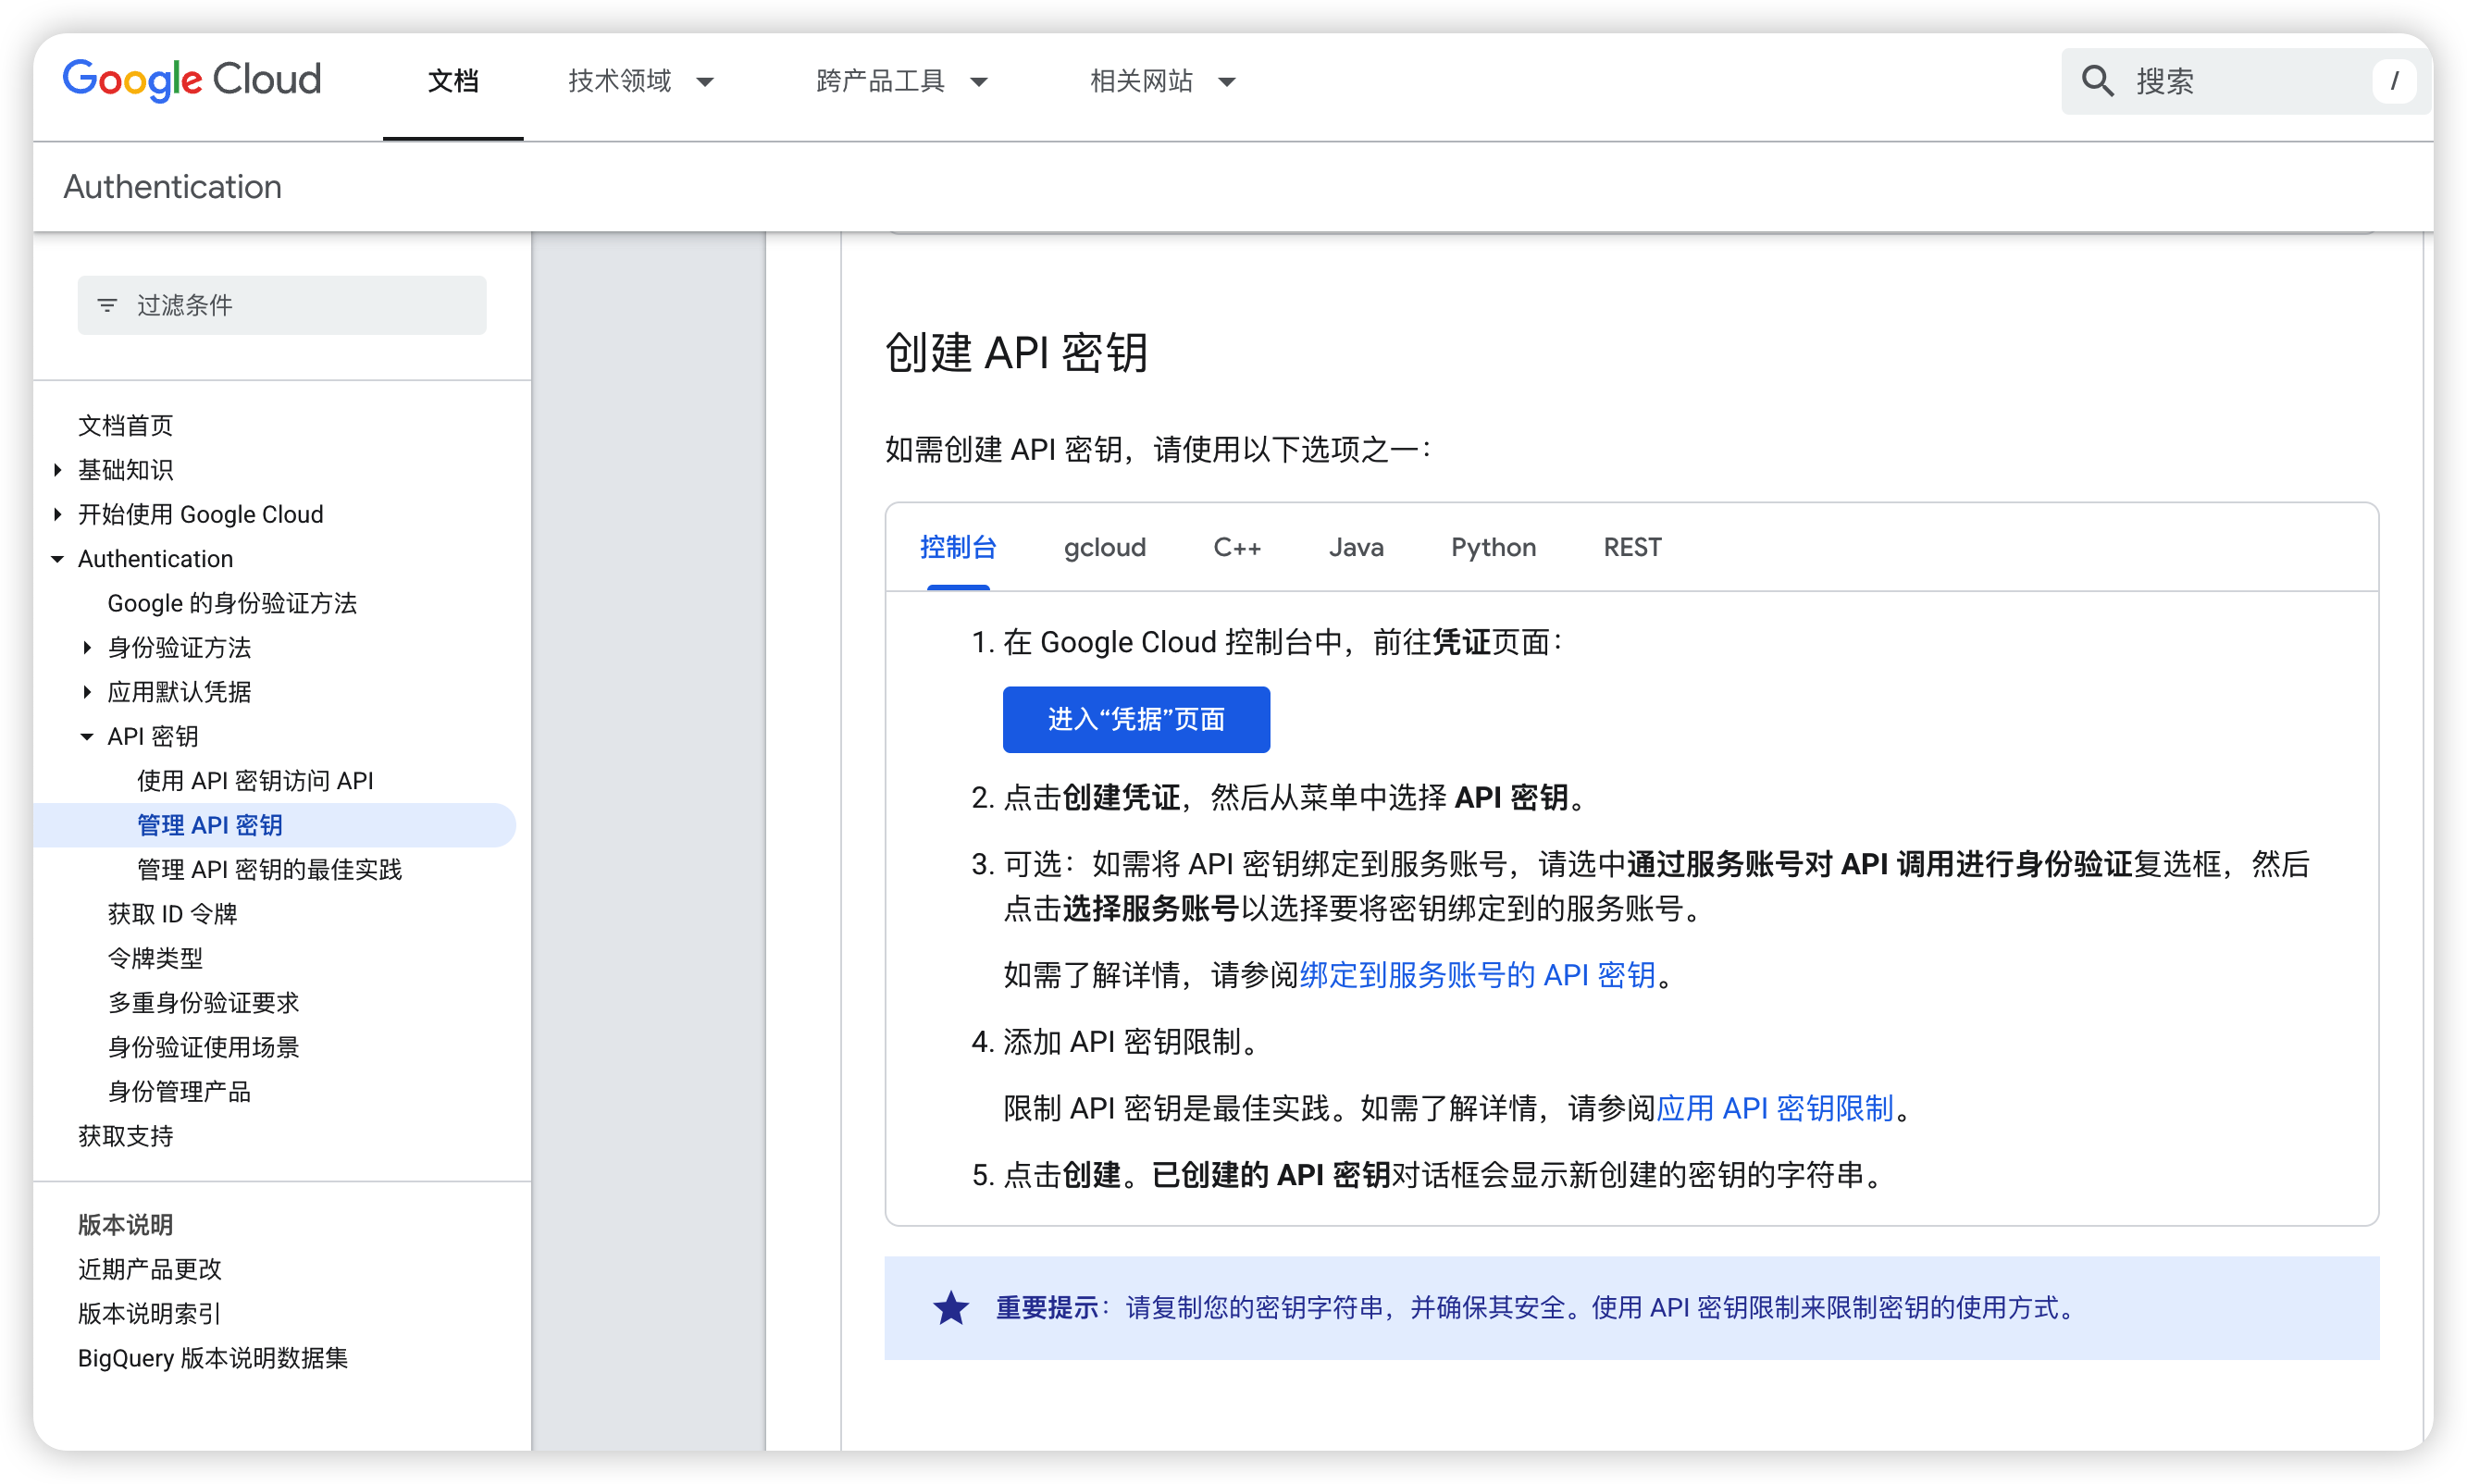Expand 开始使用 Google Cloud section
This screenshot has width=2467, height=1484.
click(x=58, y=514)
